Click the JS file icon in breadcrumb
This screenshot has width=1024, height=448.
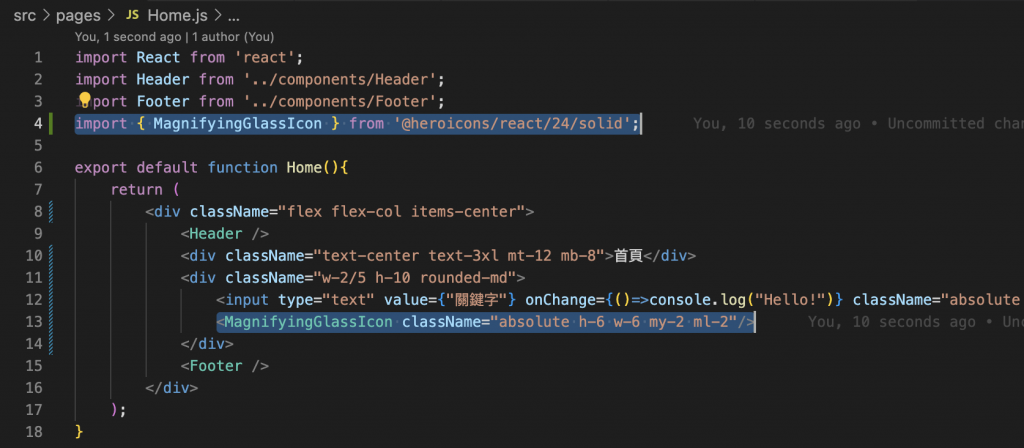(x=133, y=15)
